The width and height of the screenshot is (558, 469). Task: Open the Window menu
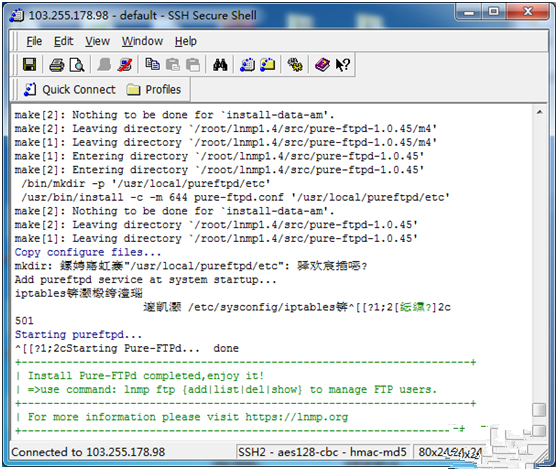pos(142,41)
